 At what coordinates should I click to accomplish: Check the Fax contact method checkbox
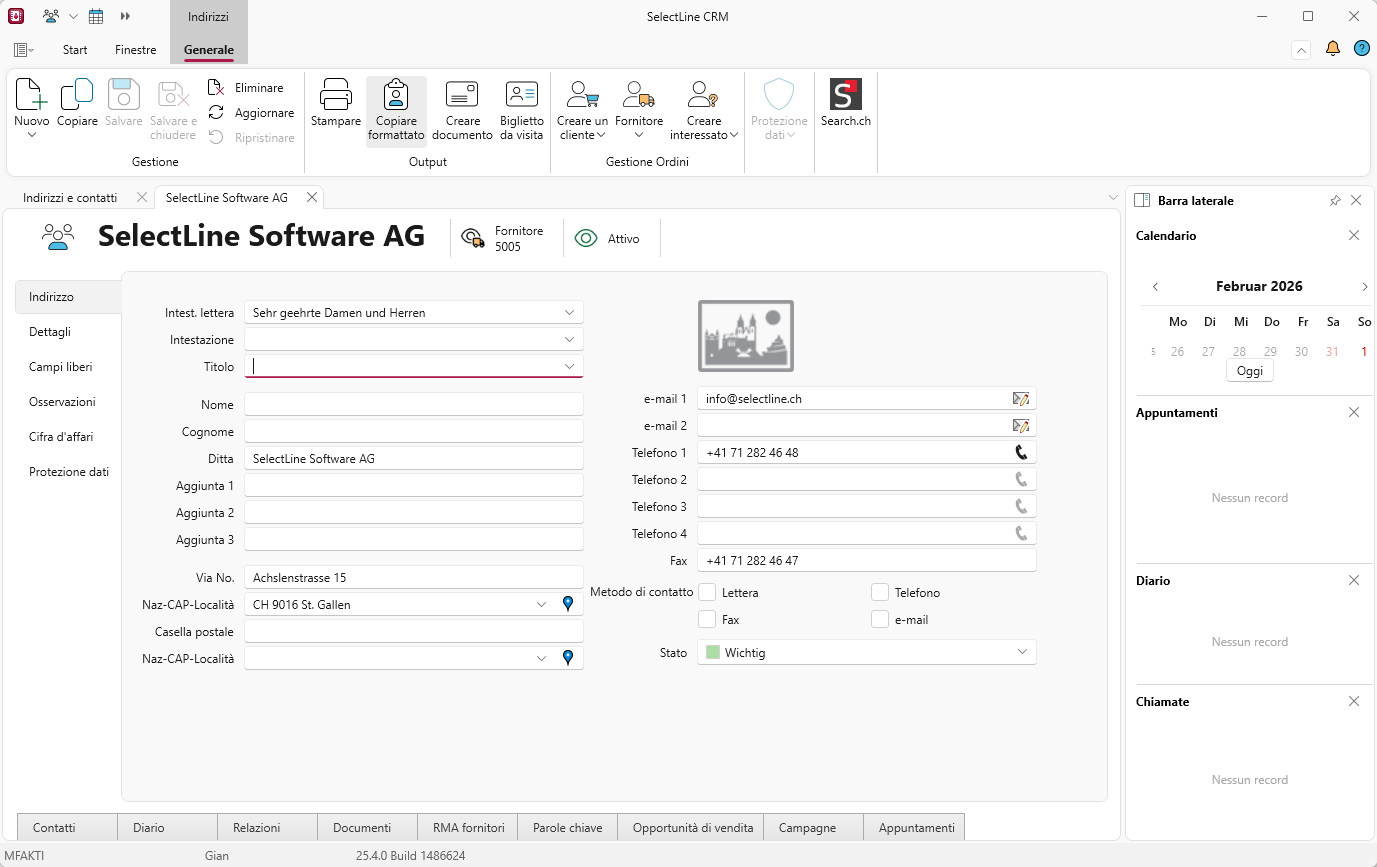707,619
